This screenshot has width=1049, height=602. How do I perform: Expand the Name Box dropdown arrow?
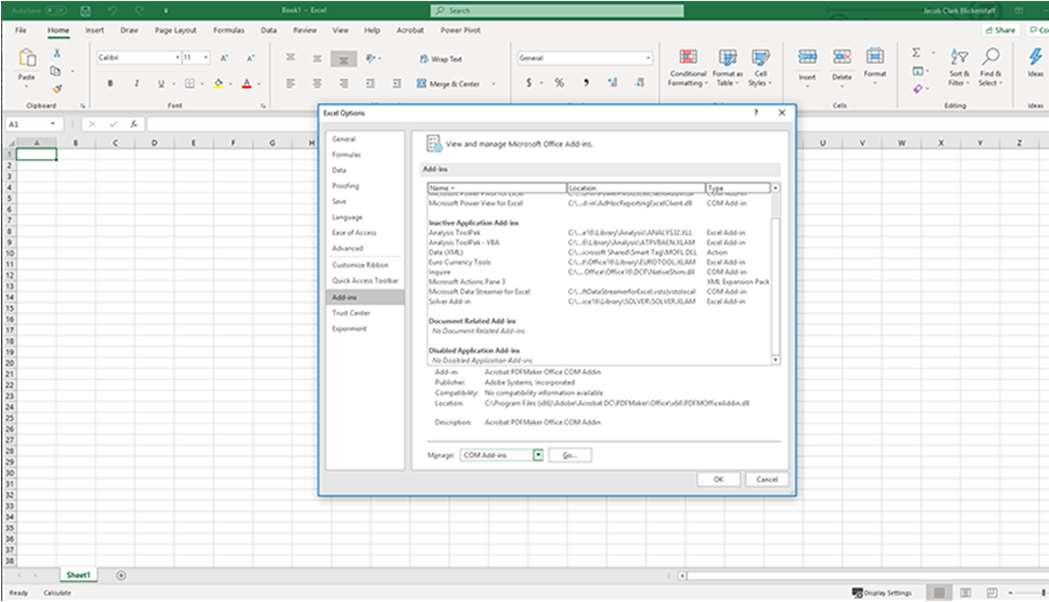point(52,124)
